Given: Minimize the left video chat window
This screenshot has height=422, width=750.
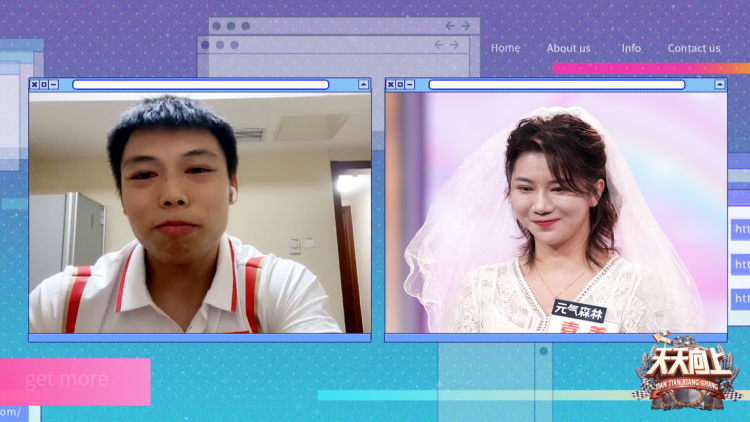Looking at the screenshot, I should (x=54, y=85).
